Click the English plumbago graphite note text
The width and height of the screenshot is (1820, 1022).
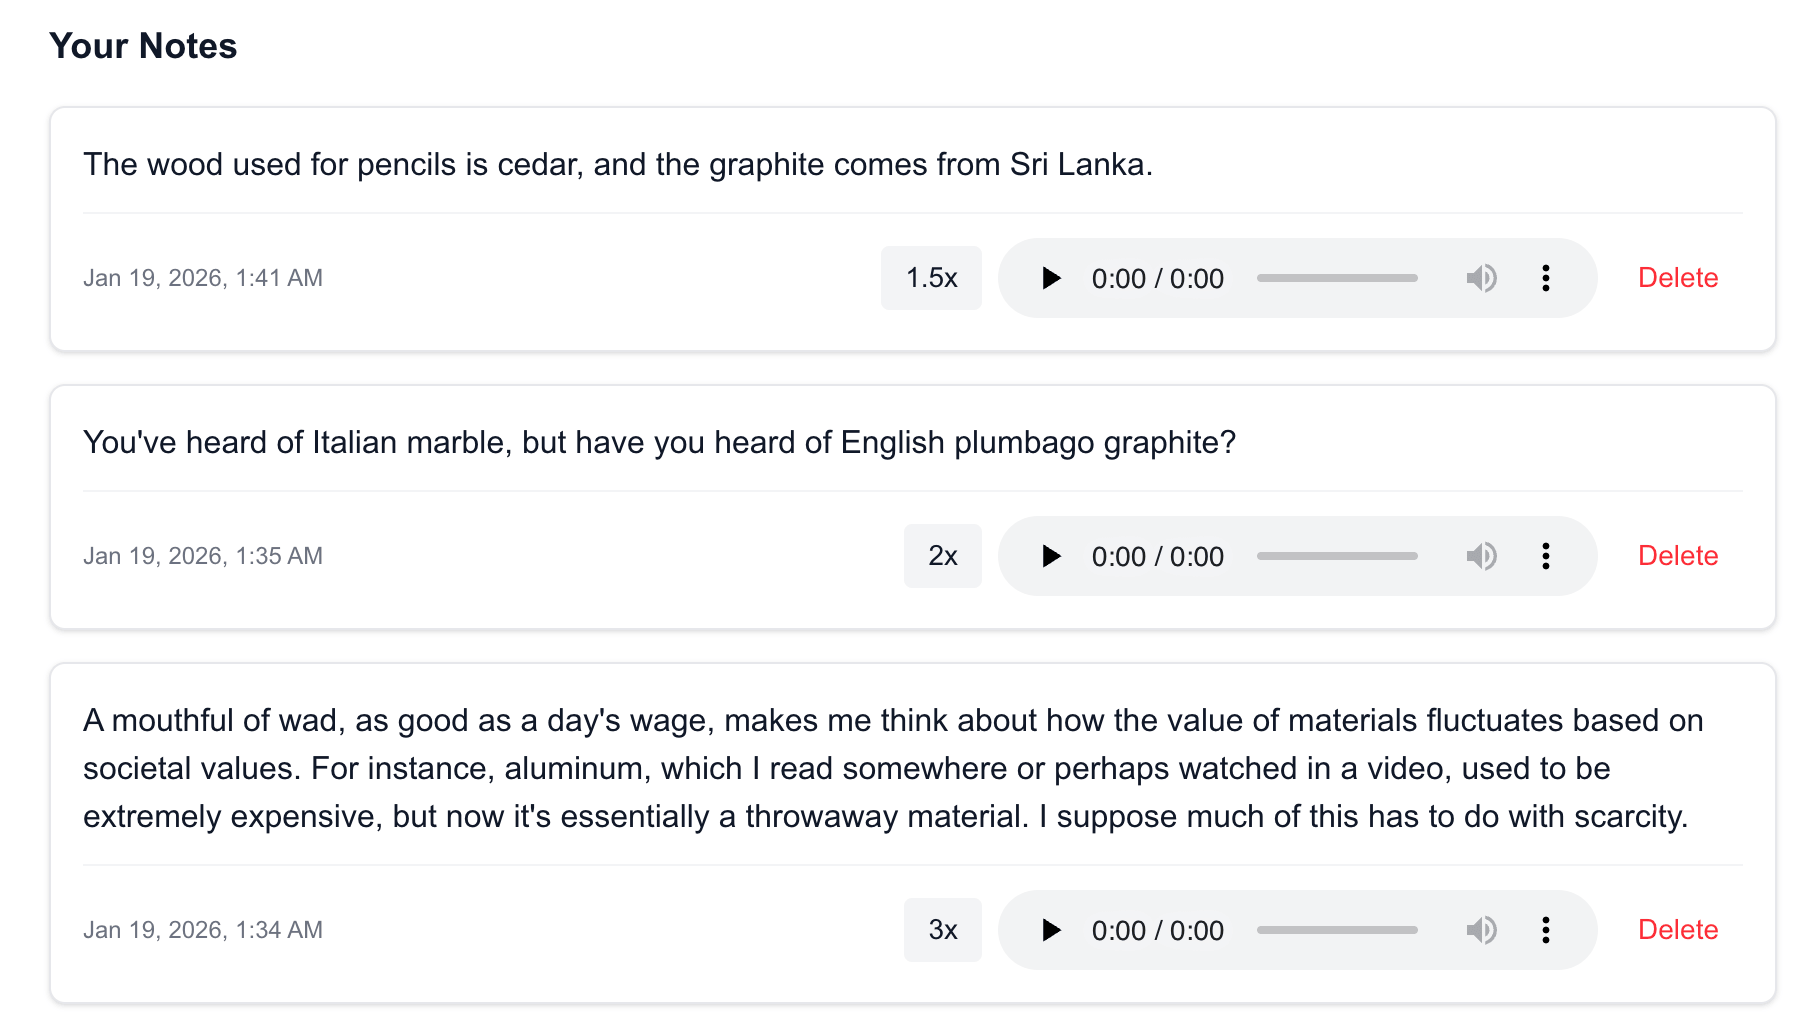click(x=659, y=442)
